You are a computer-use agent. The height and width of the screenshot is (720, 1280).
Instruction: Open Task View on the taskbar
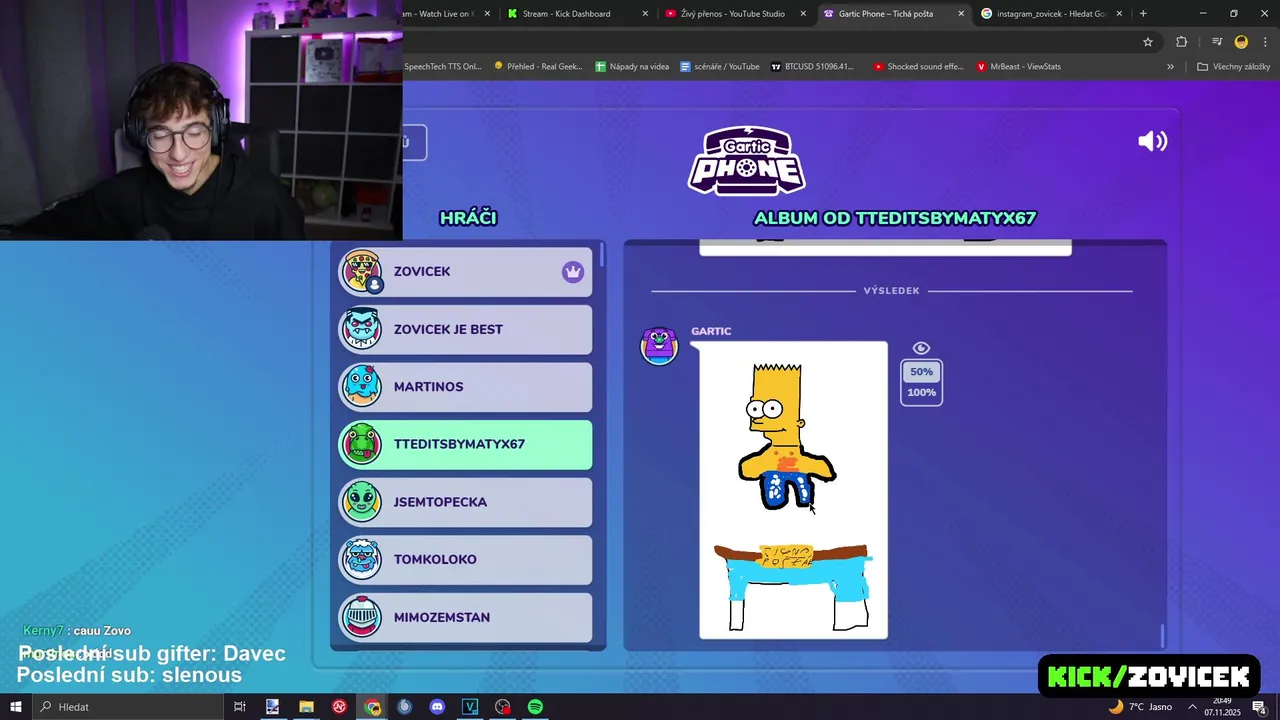(239, 707)
